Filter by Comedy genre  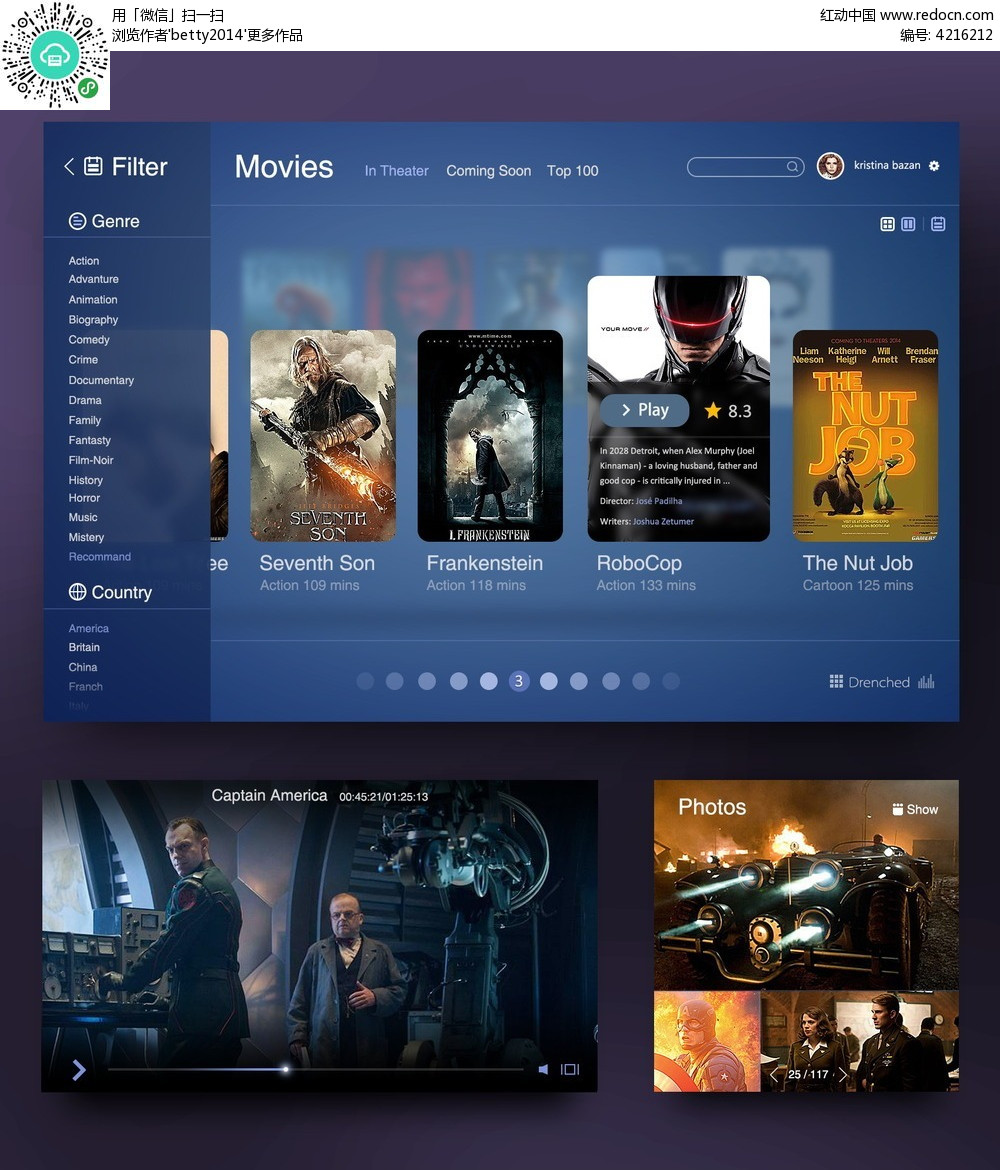coord(89,340)
